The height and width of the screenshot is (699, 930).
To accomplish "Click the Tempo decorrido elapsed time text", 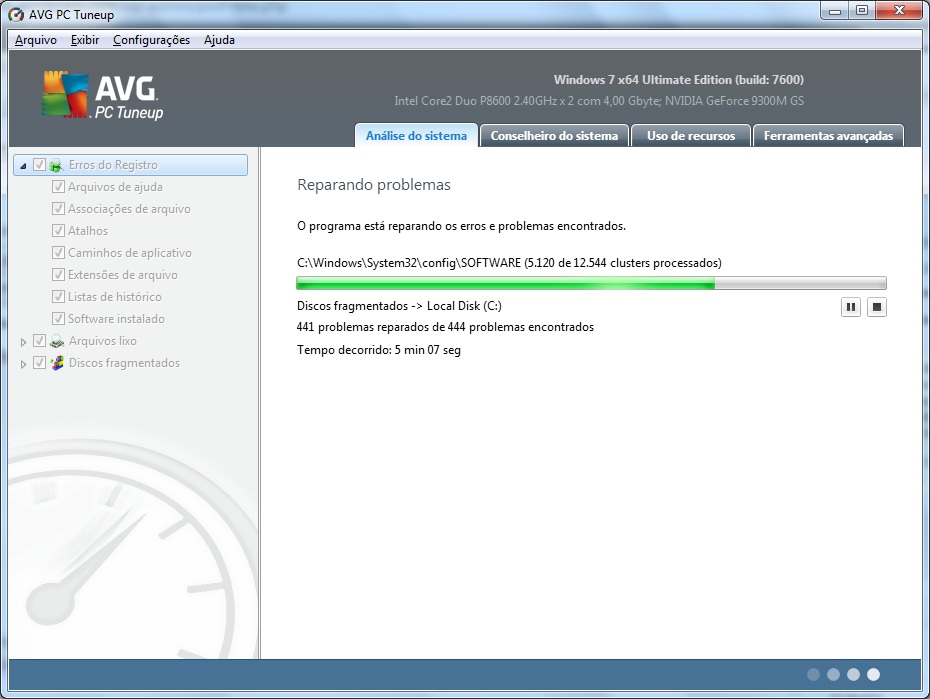I will tap(378, 350).
